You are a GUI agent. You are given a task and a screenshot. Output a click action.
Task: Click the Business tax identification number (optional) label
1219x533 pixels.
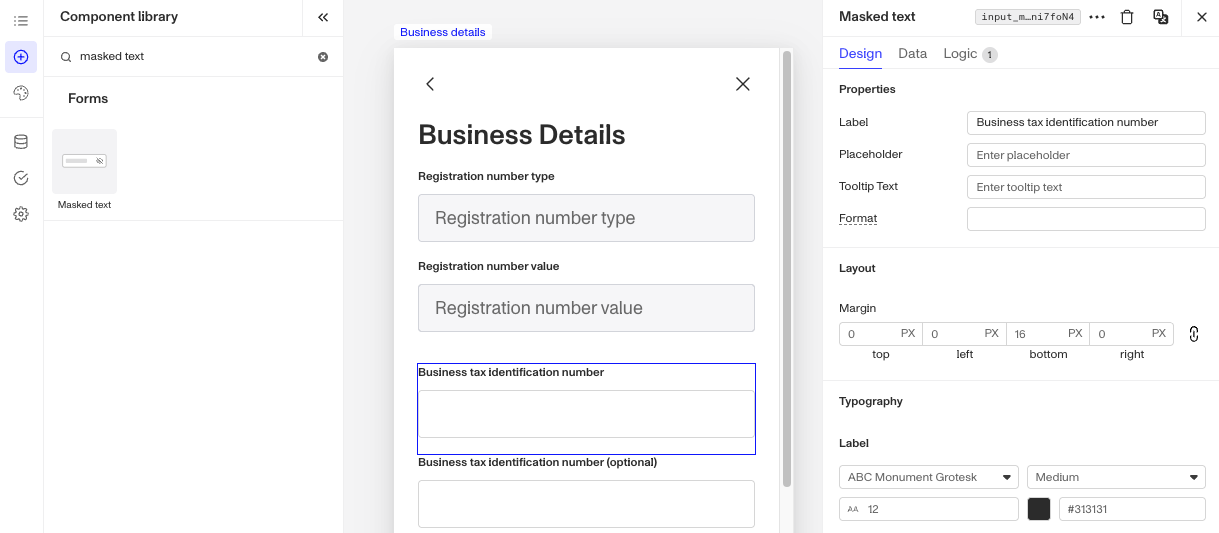pyautogui.click(x=537, y=462)
